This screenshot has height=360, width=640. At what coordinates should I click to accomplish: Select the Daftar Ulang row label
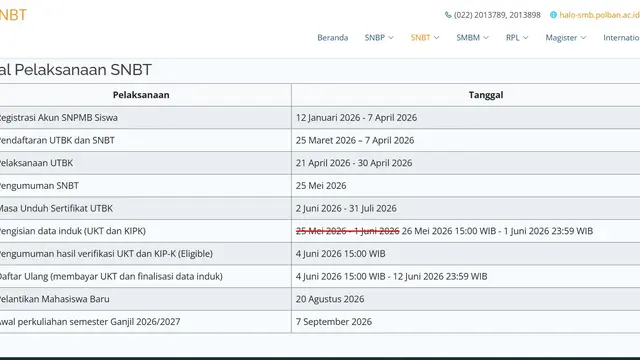[x=111, y=276]
